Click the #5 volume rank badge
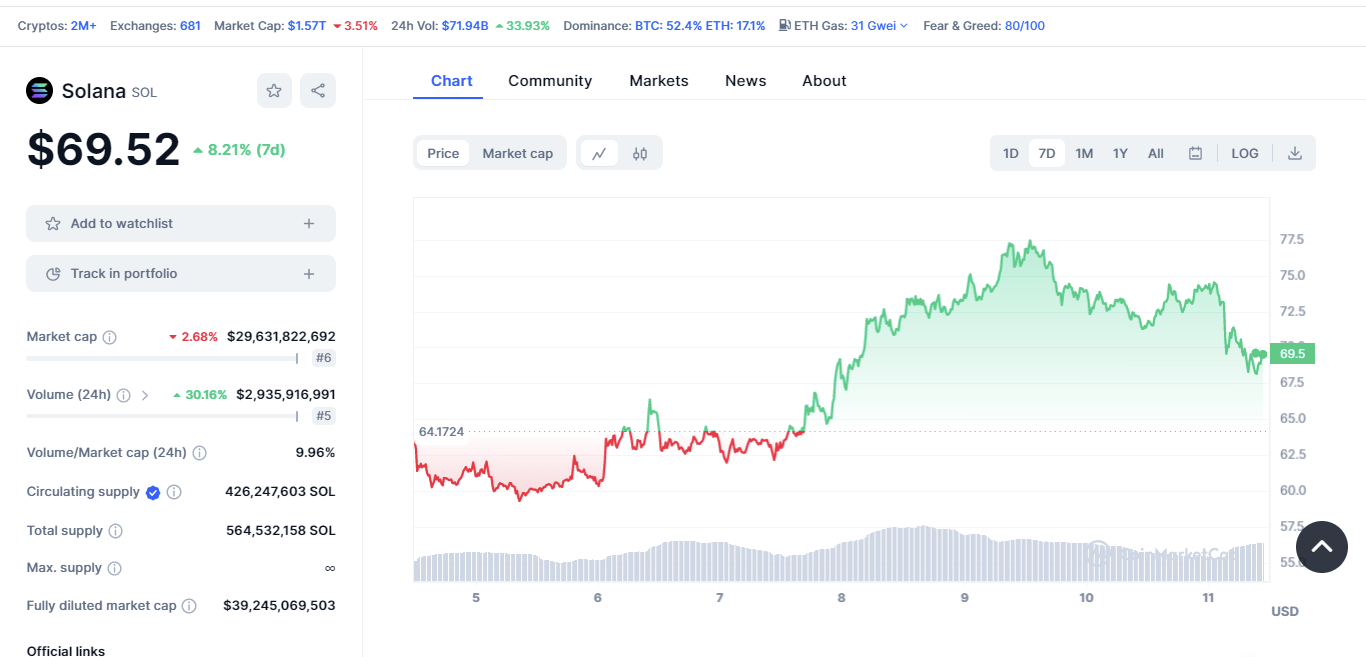This screenshot has height=657, width=1366. point(323,416)
